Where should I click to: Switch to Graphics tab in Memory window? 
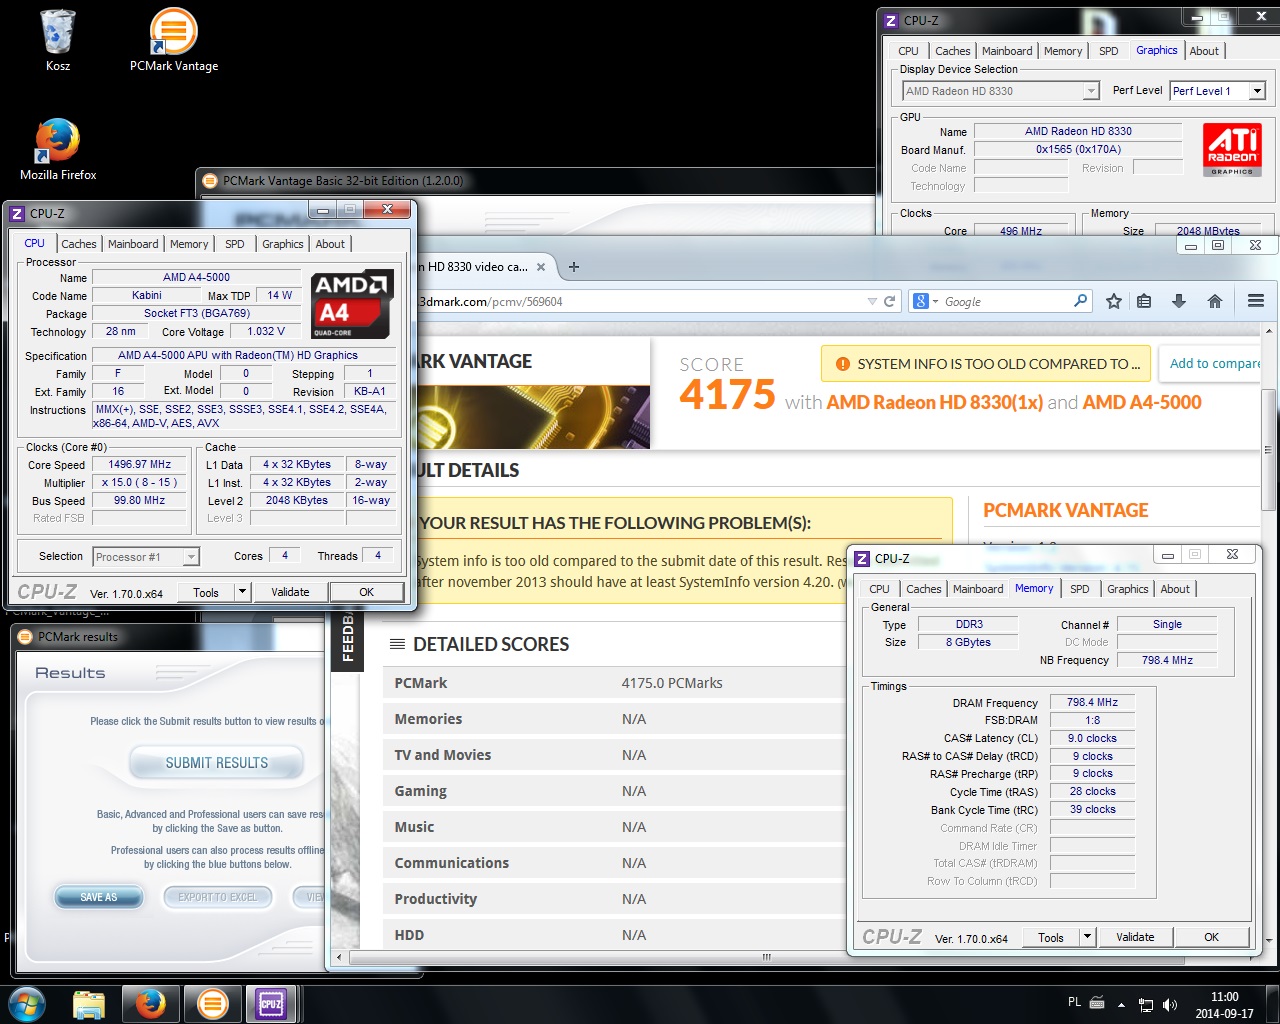click(x=1128, y=589)
